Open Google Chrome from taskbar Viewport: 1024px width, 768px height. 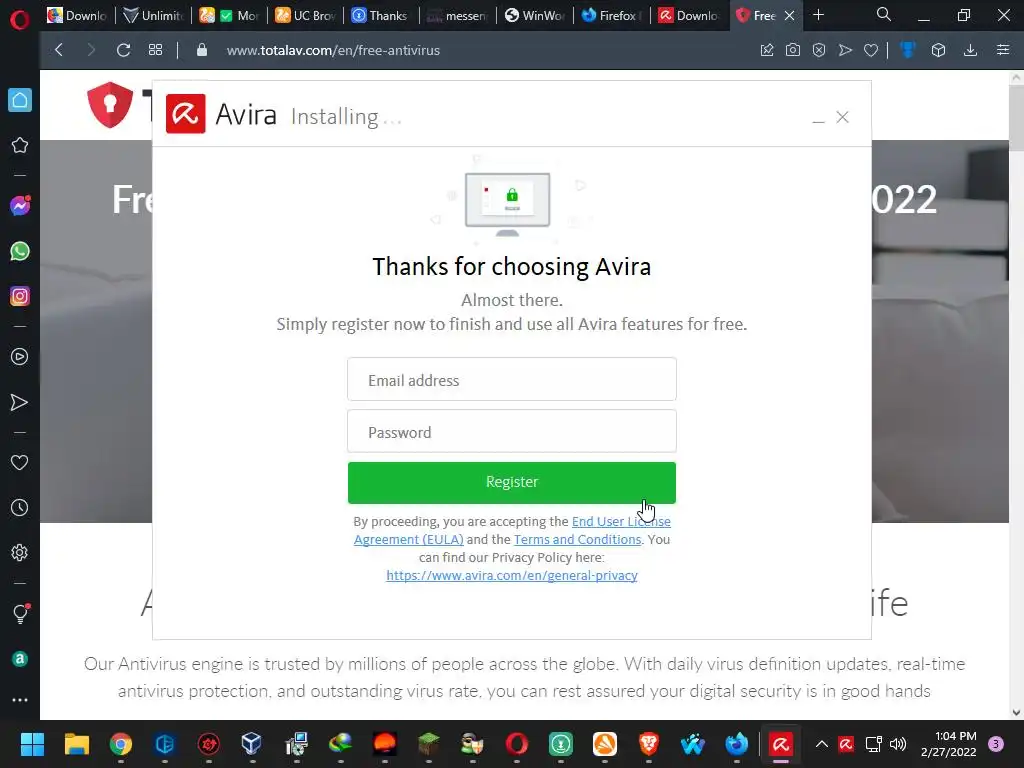tap(121, 744)
